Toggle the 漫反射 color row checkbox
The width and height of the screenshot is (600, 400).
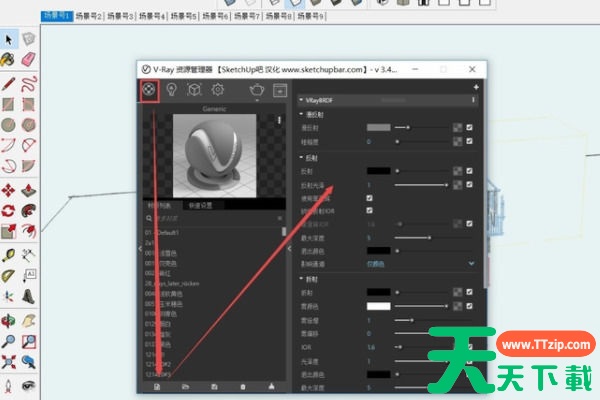tap(470, 127)
